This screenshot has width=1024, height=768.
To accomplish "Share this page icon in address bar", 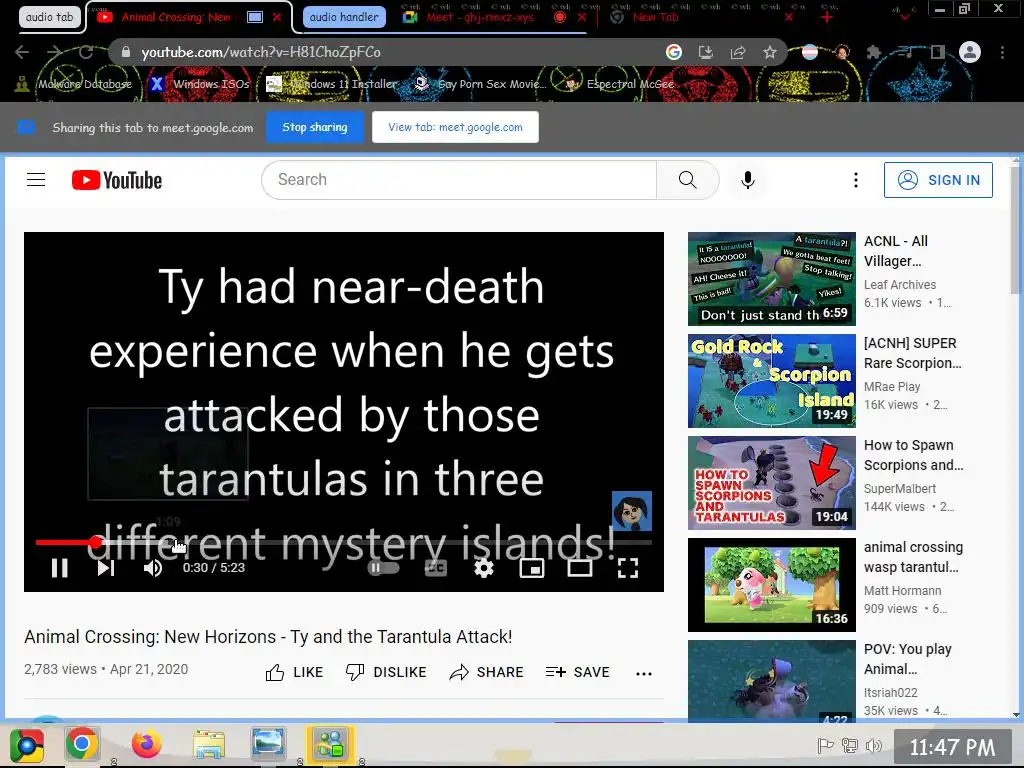I will tap(738, 52).
